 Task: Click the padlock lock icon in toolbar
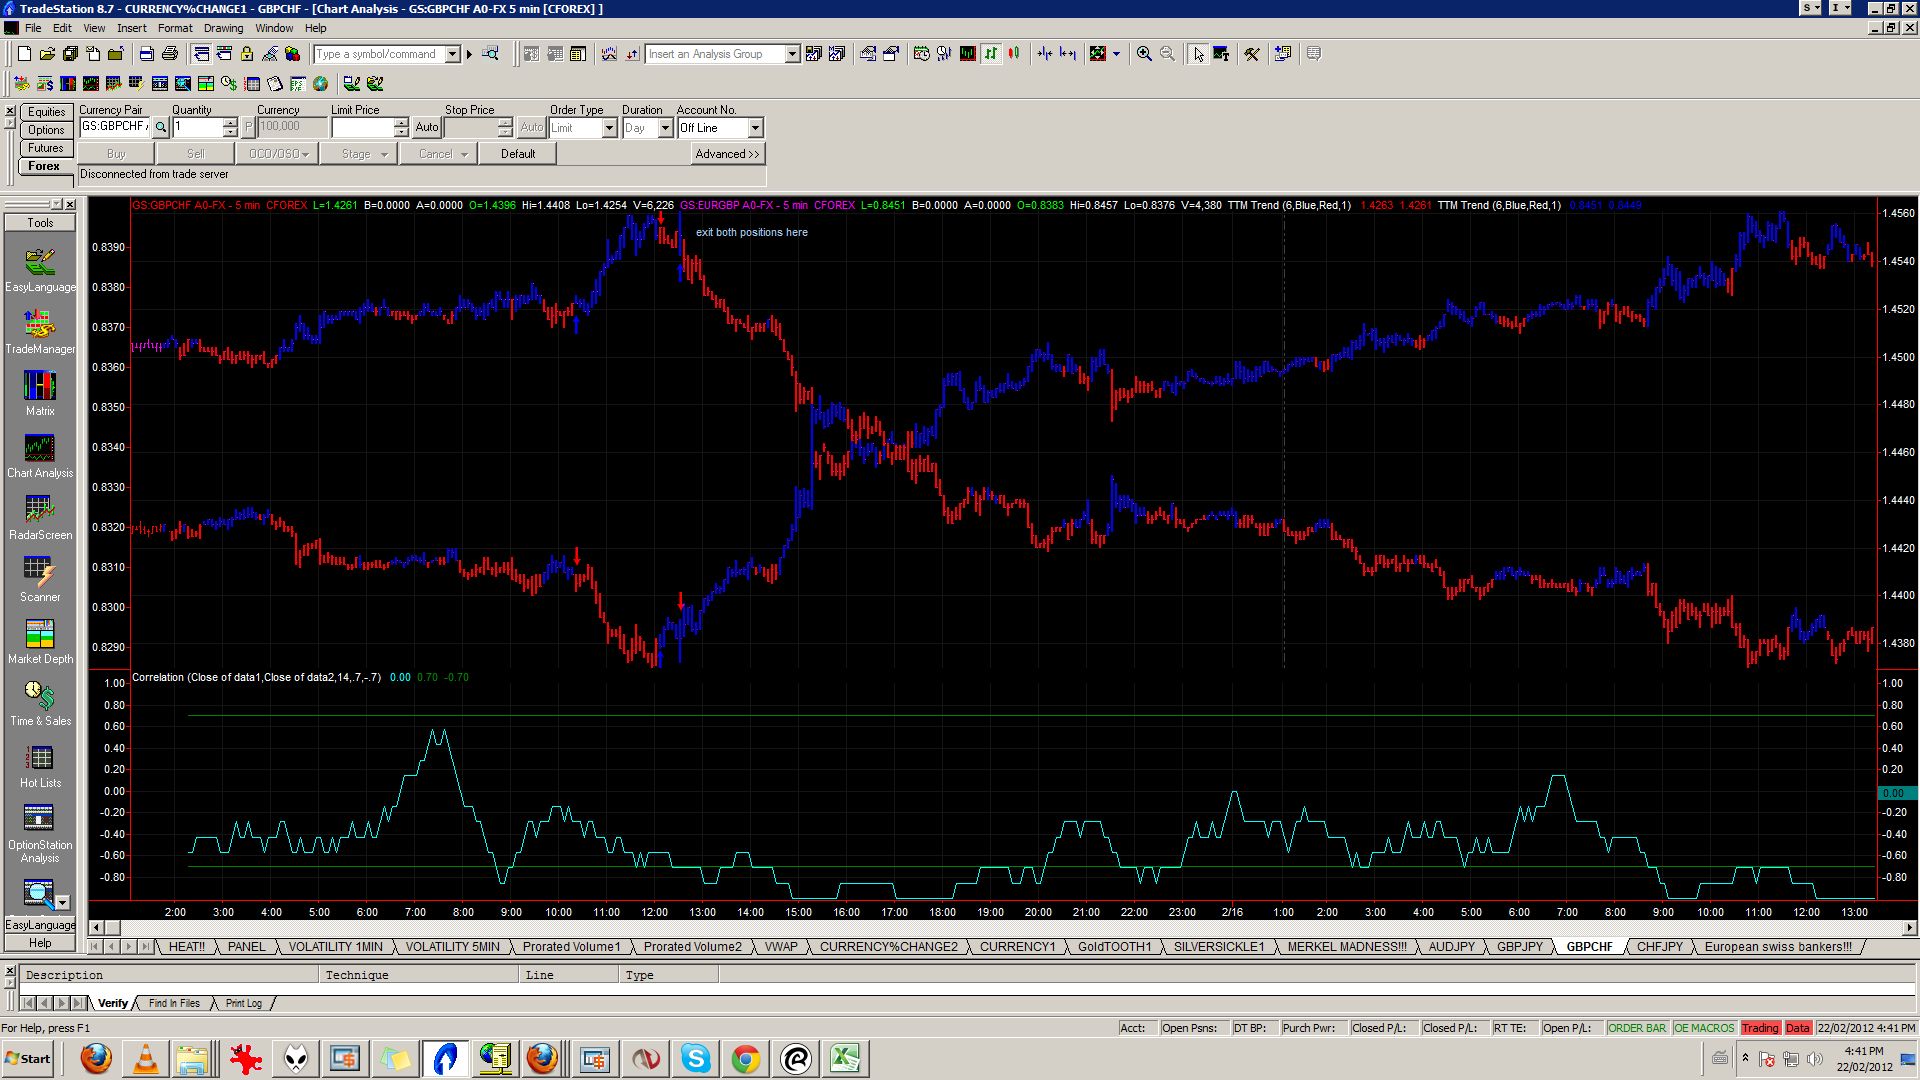[247, 54]
